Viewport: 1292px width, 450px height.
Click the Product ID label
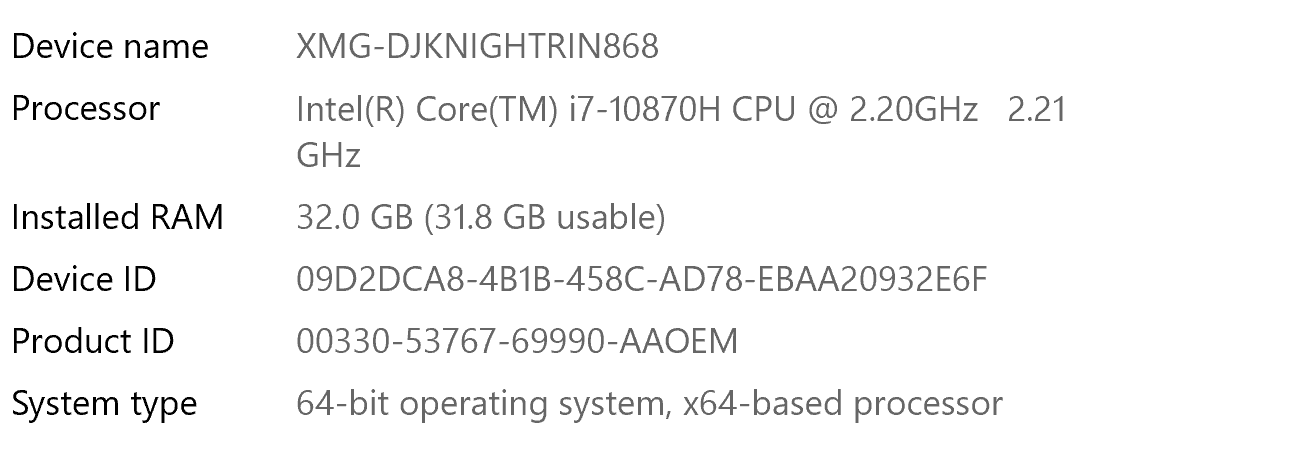coord(93,342)
